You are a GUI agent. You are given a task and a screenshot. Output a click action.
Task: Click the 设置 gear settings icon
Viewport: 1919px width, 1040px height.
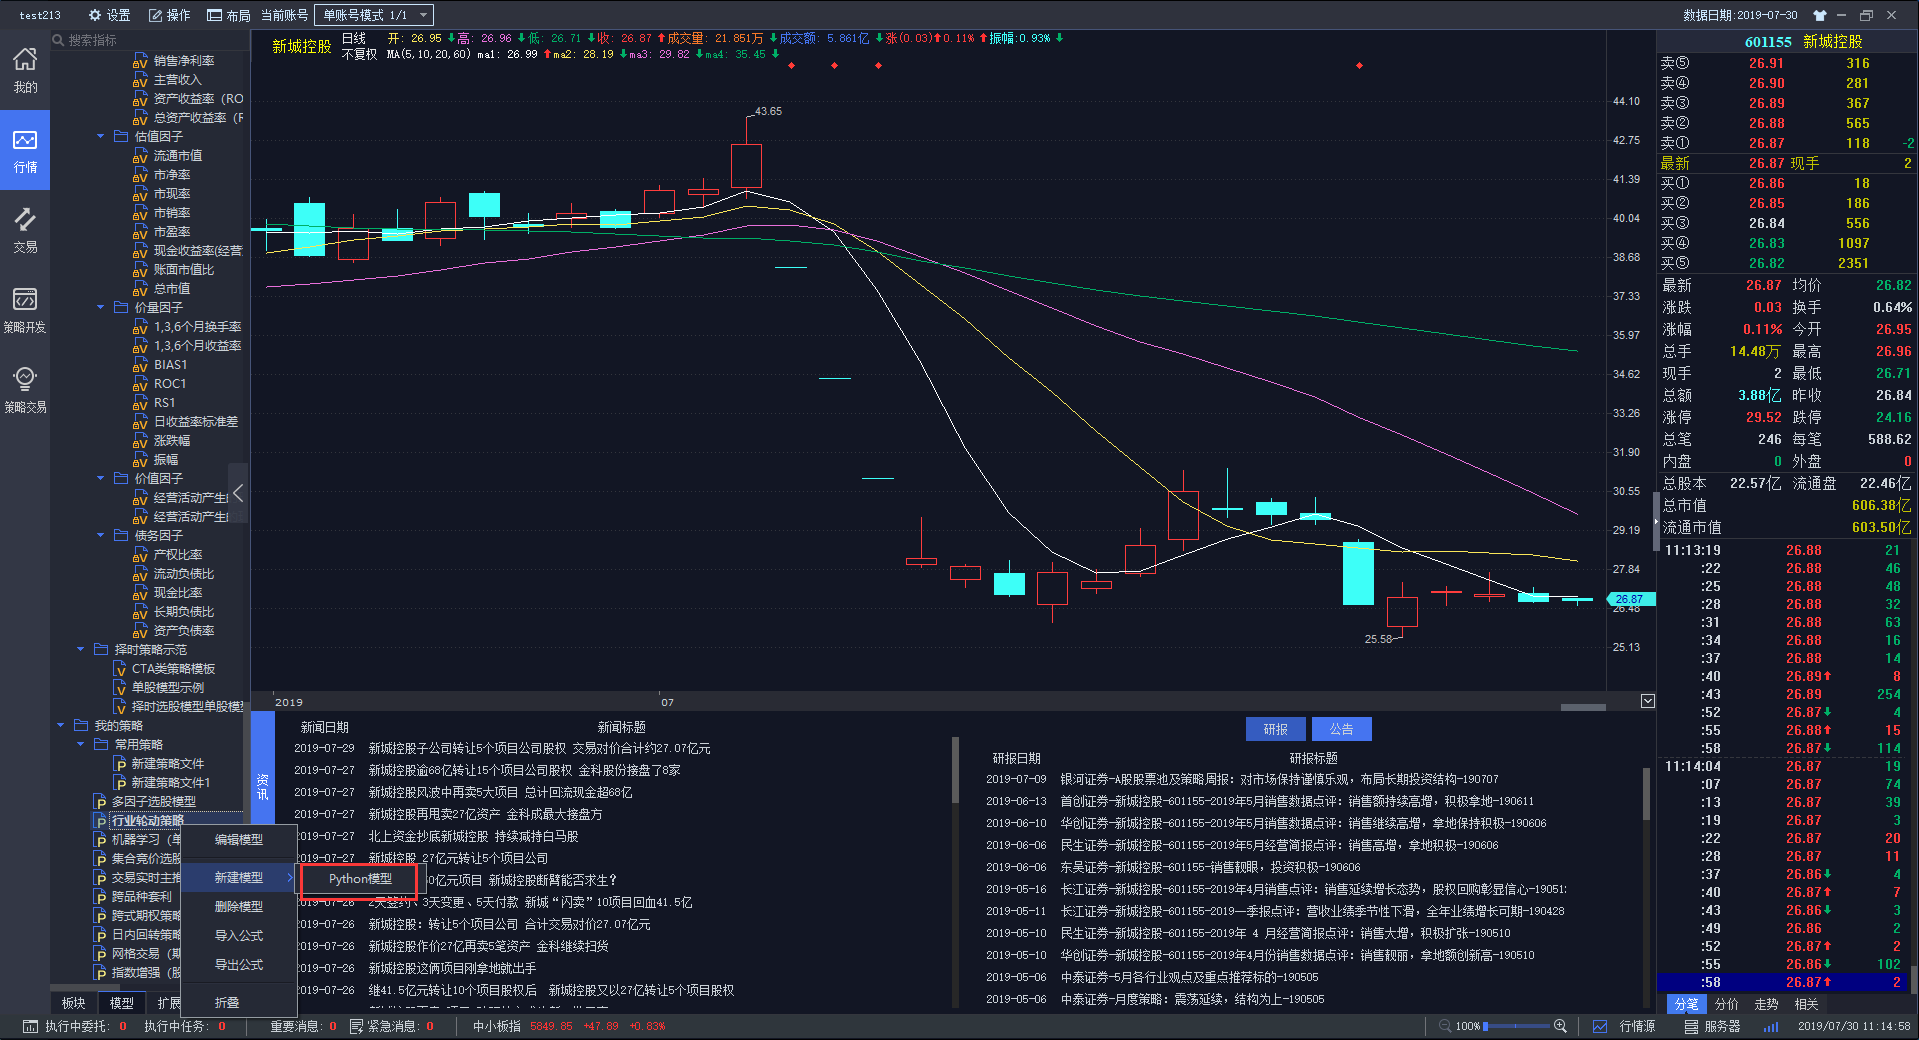pos(109,15)
